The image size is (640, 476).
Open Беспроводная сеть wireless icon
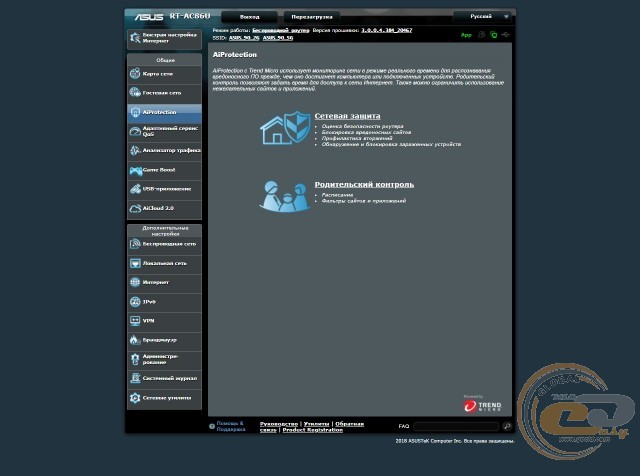pos(135,244)
